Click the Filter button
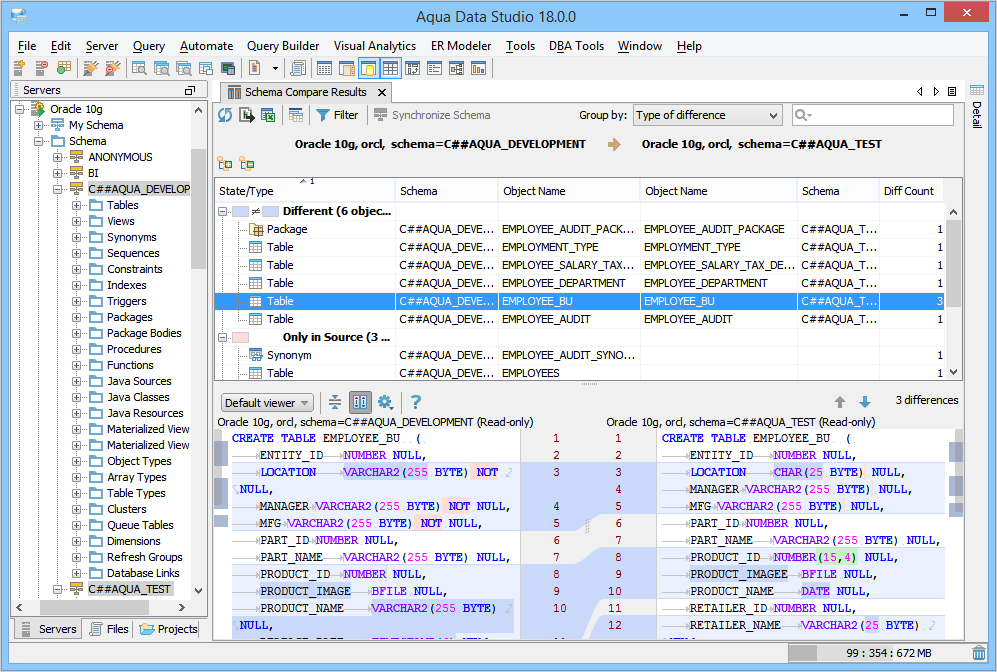This screenshot has width=997, height=672. [338, 115]
